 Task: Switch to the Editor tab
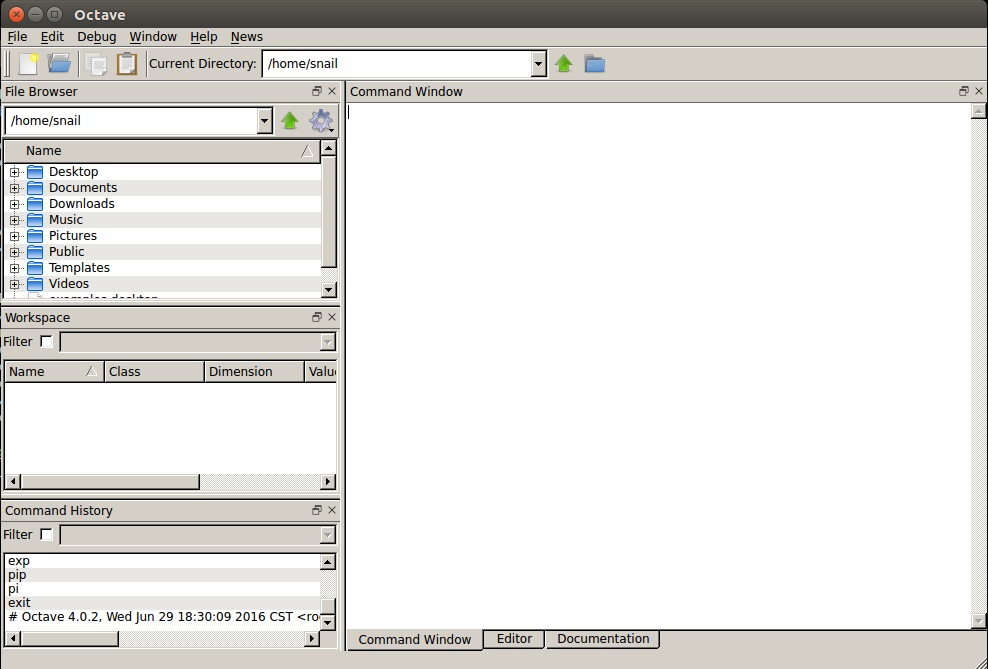[514, 639]
